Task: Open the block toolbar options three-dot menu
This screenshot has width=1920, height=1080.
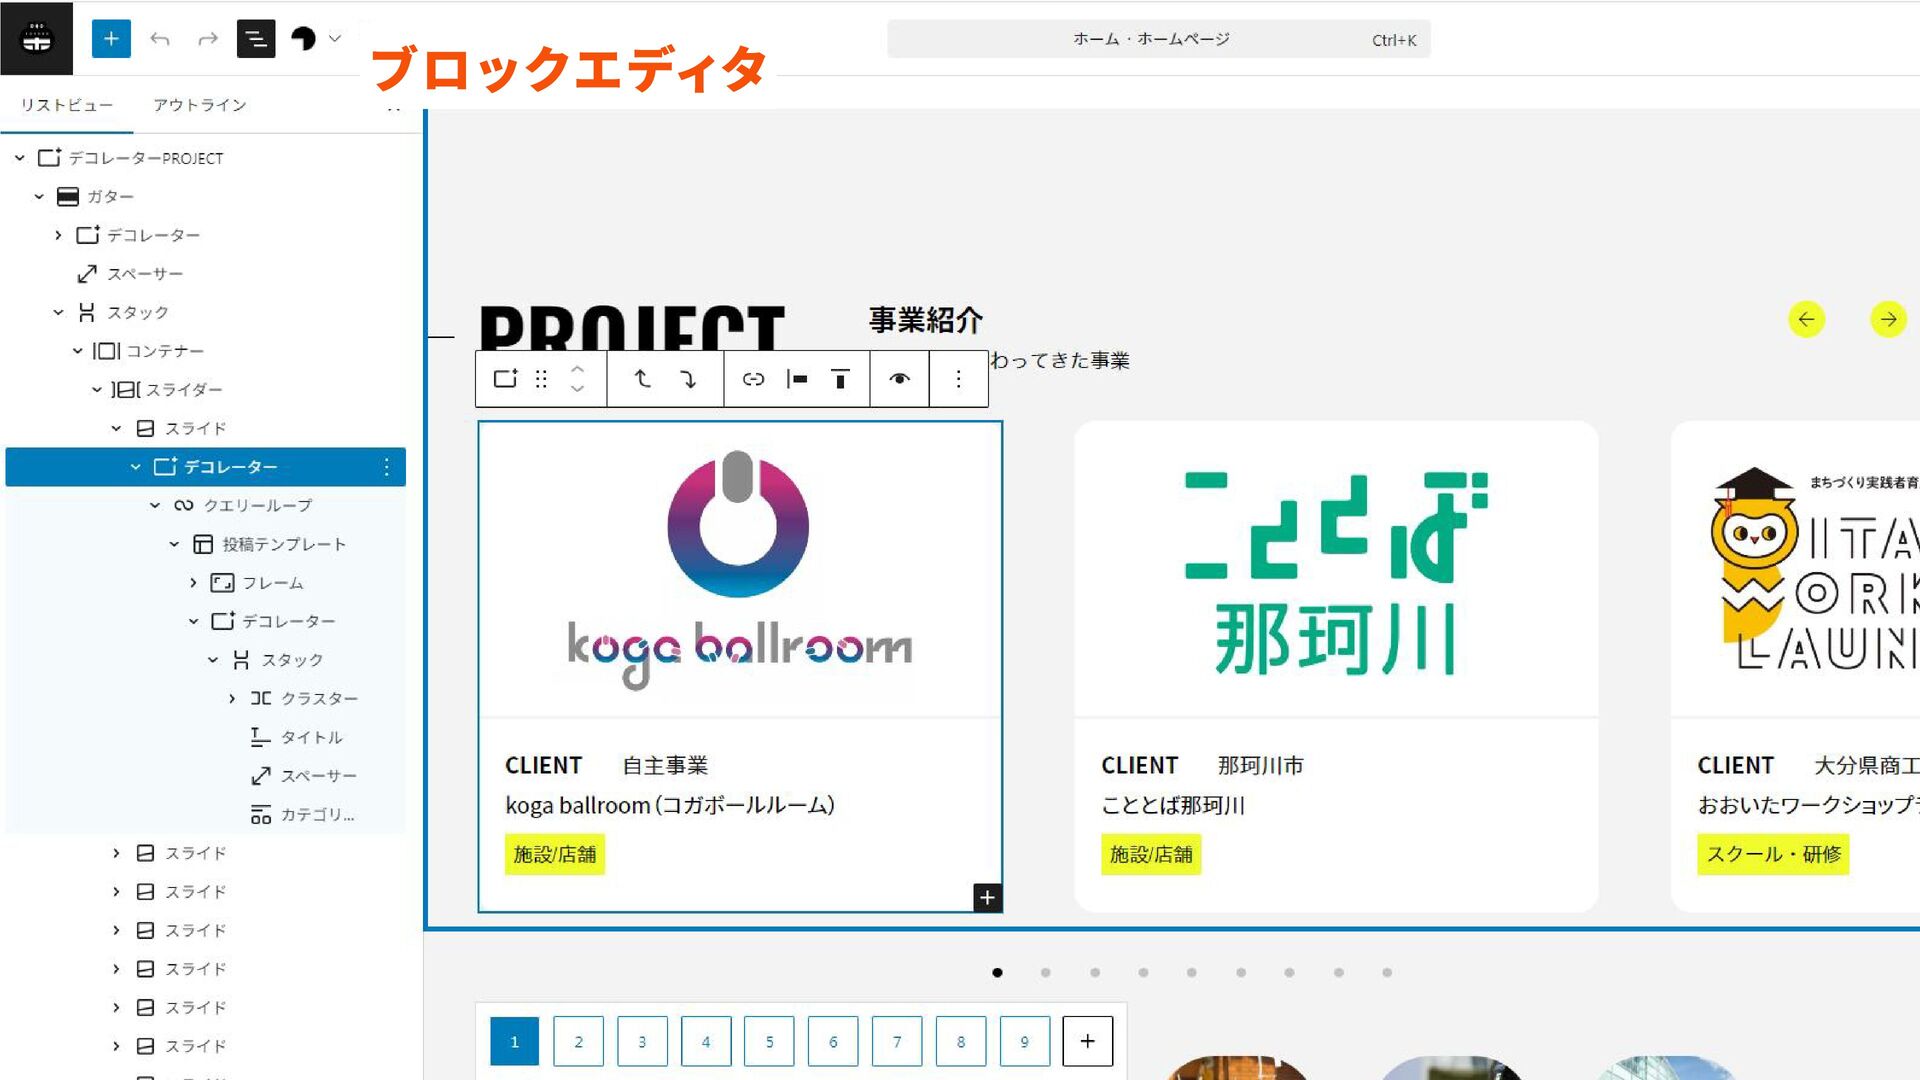Action: coord(958,379)
